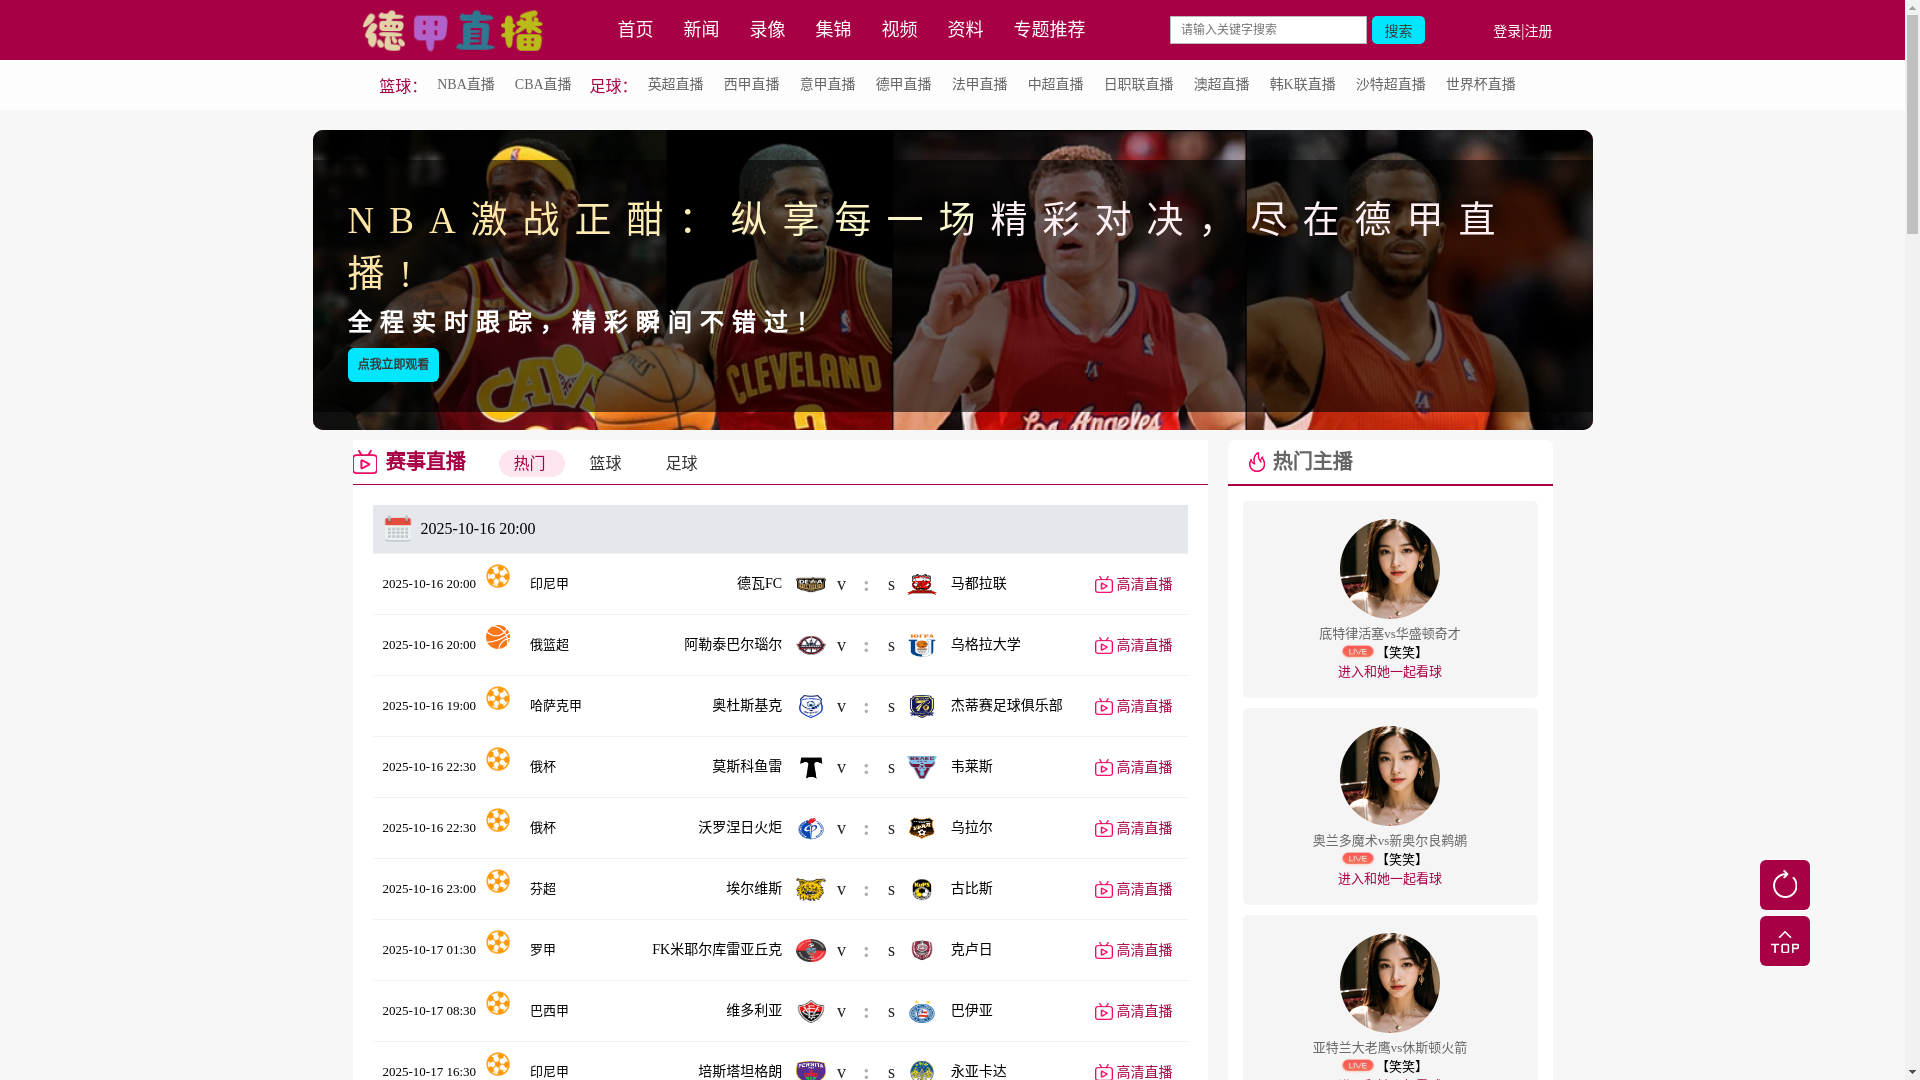Click the TOP back-to-top icon
This screenshot has width=1920, height=1080.
(1784, 941)
